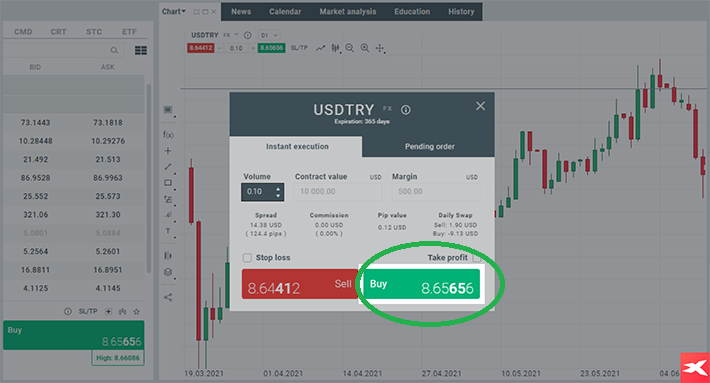Zoom out the chart

pyautogui.click(x=350, y=48)
